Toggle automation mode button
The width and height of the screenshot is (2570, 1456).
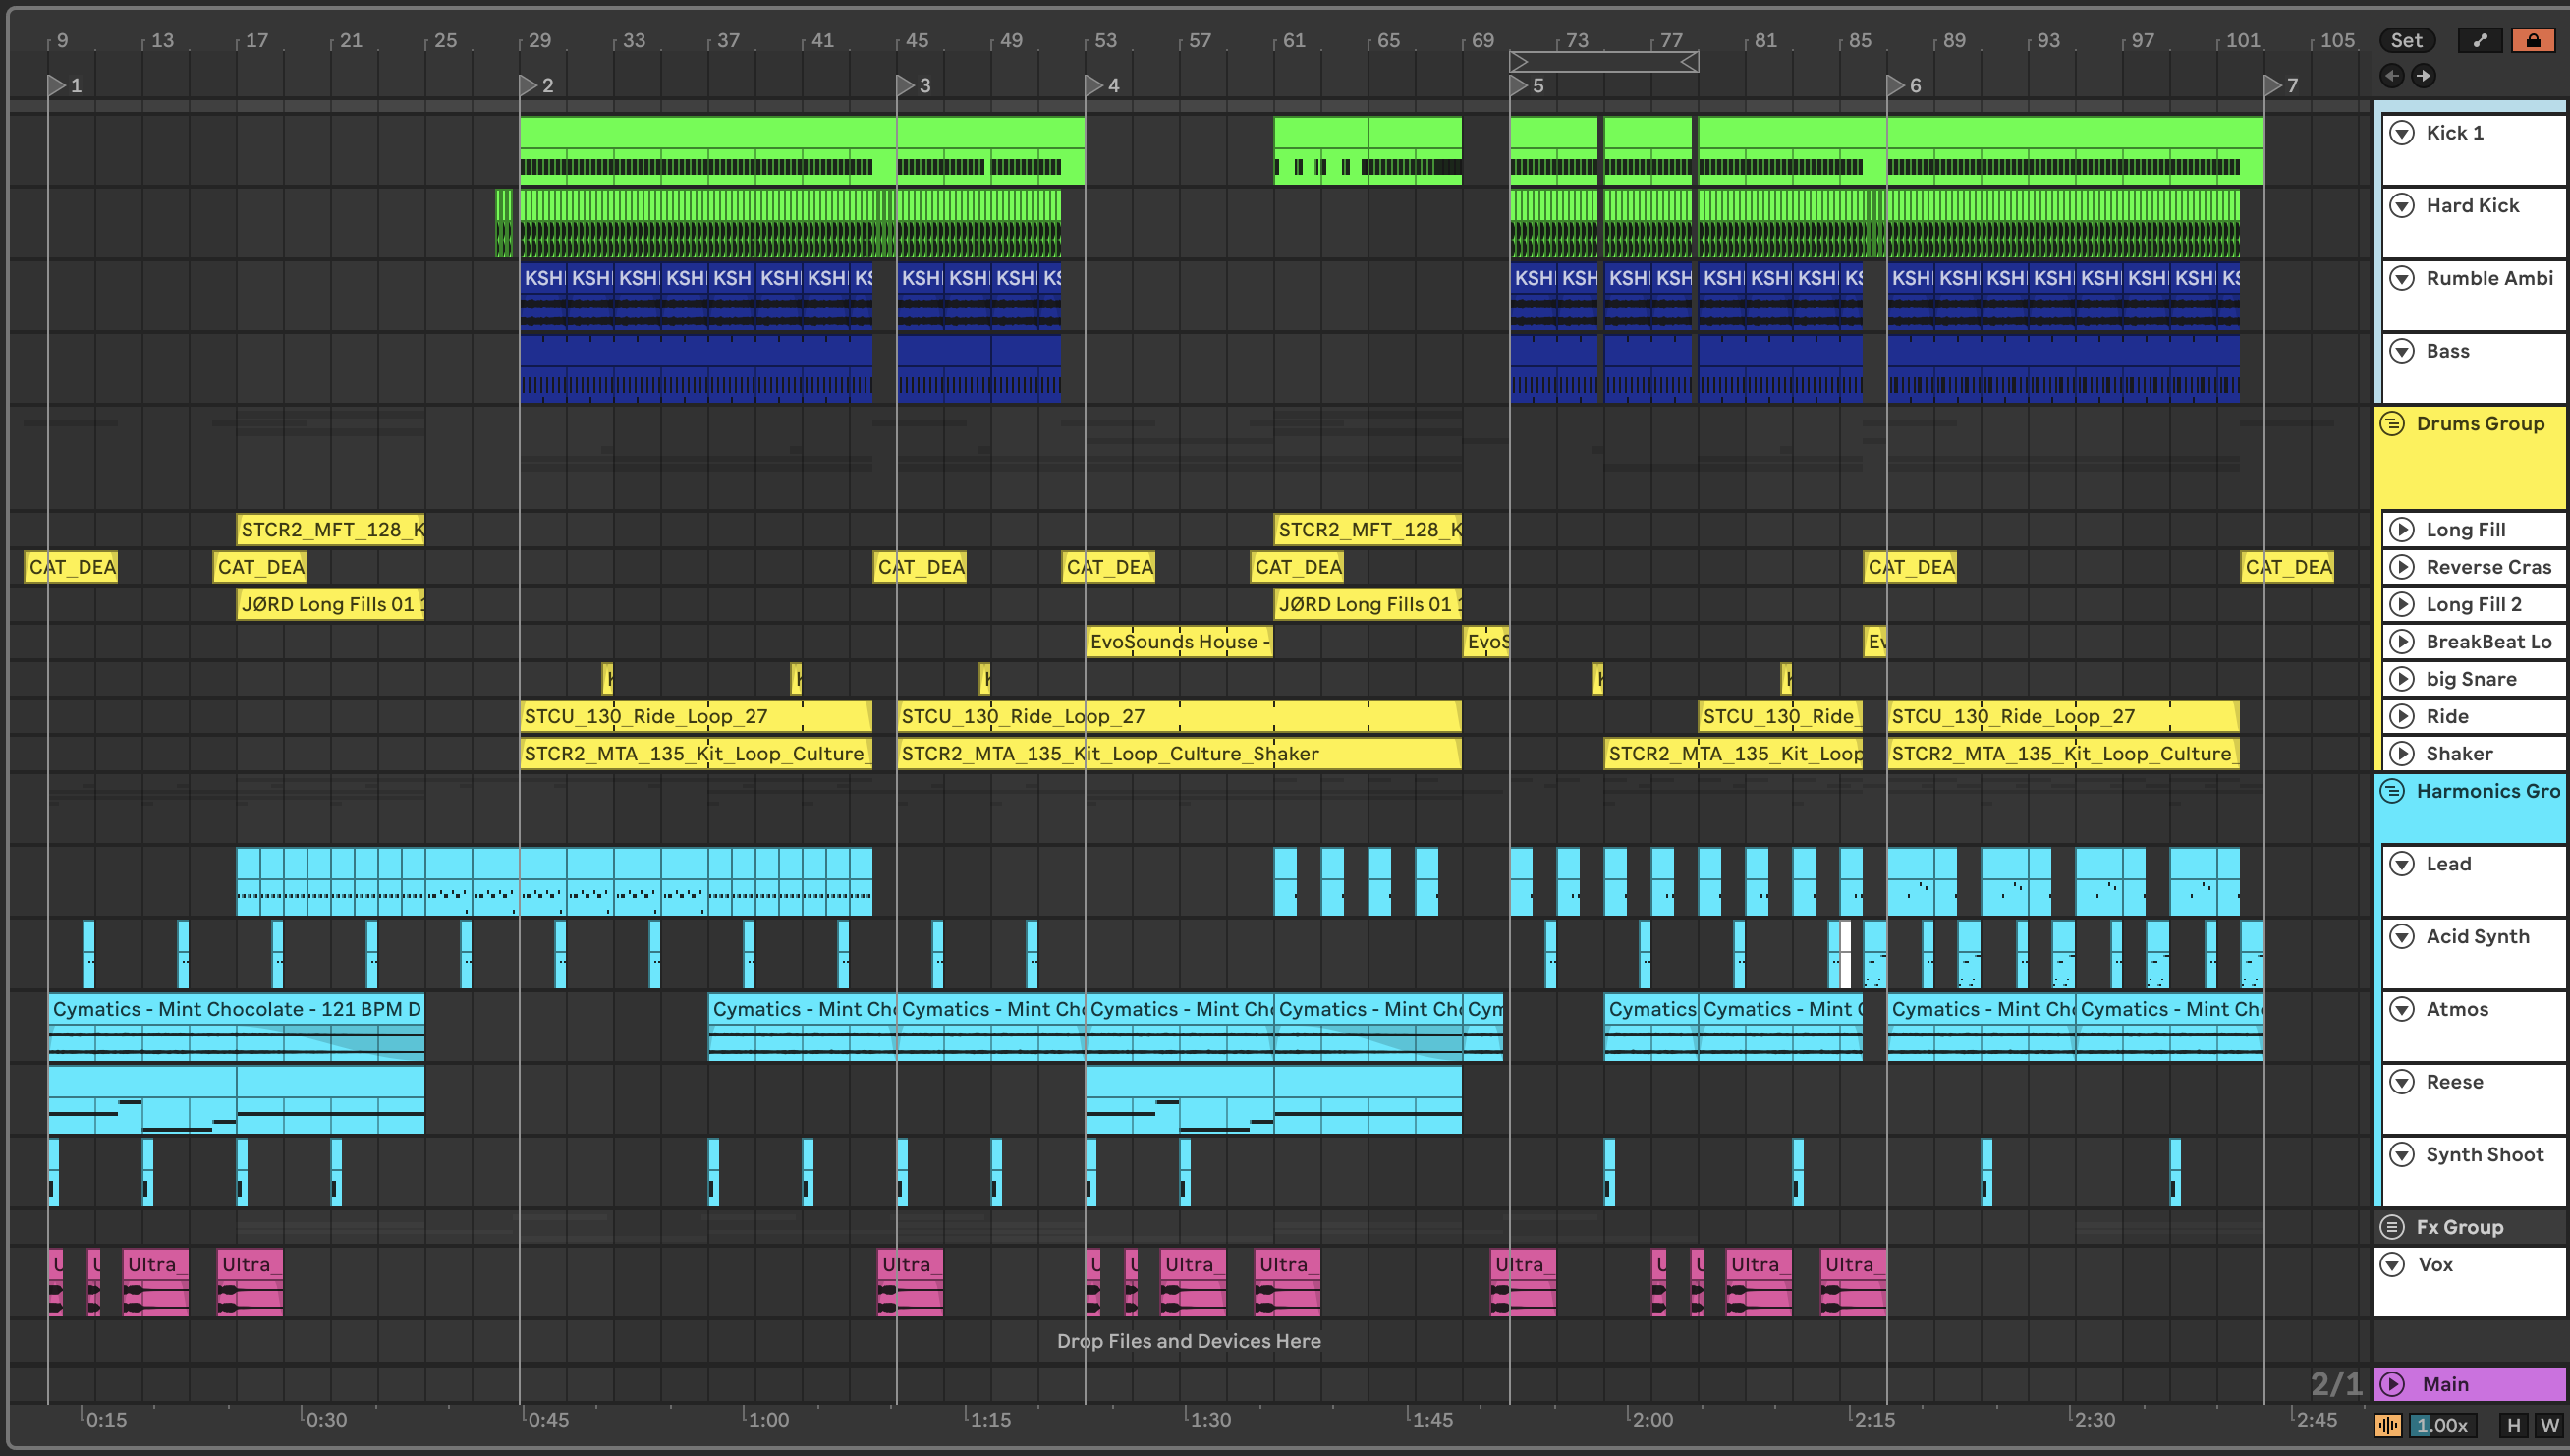(2481, 40)
